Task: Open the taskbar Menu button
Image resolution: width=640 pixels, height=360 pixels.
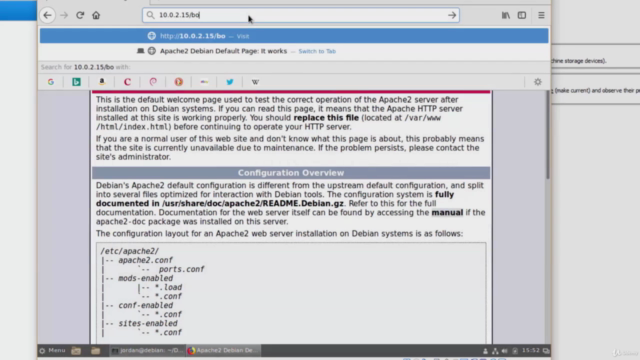Action: coord(52,351)
